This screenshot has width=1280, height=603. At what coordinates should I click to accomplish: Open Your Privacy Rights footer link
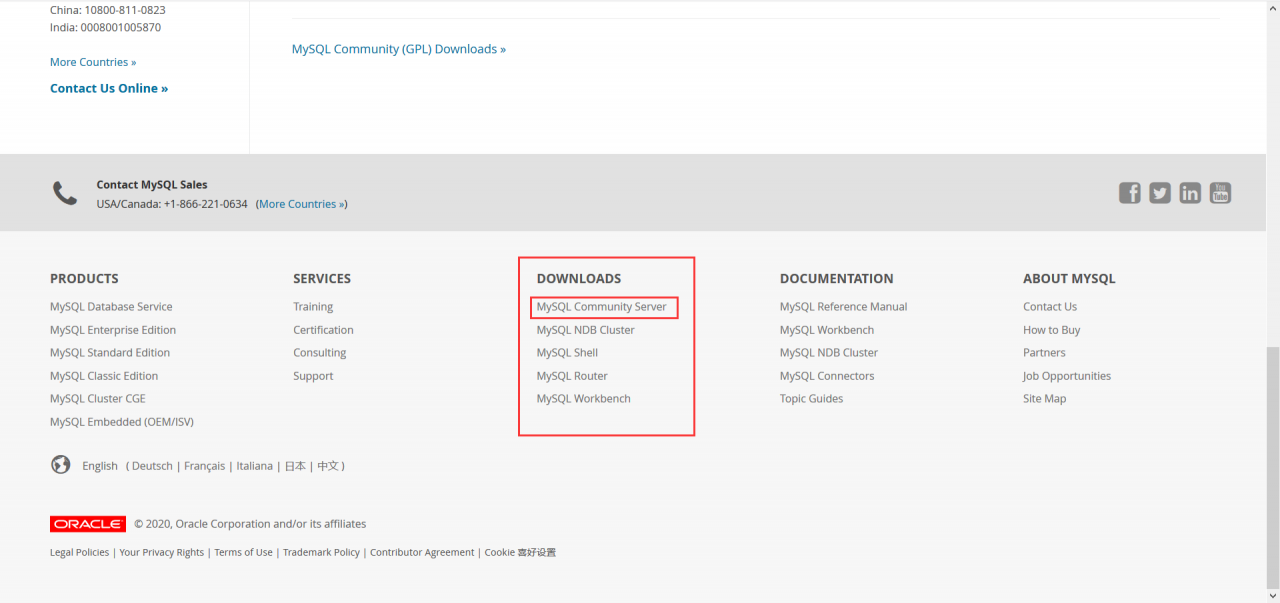(161, 553)
